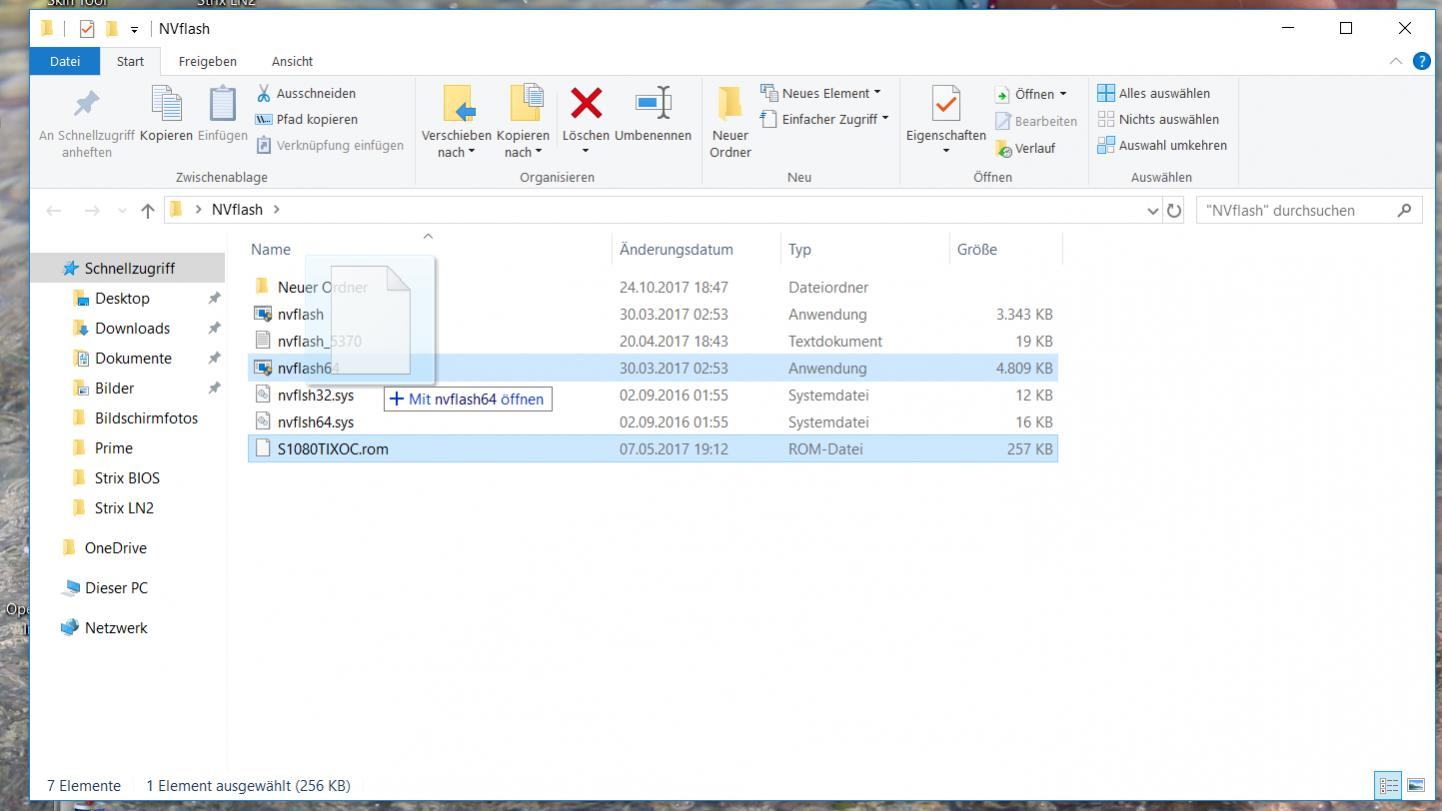This screenshot has height=811, width=1442.
Task: Click quick access properties checkmark icon
Action: (x=86, y=29)
